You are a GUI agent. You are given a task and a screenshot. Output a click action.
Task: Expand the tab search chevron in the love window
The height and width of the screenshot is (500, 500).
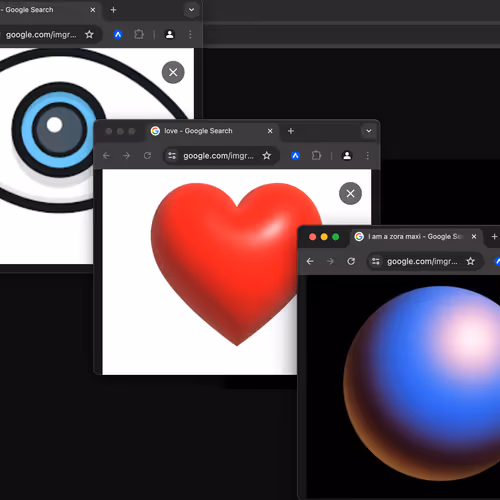click(x=369, y=131)
